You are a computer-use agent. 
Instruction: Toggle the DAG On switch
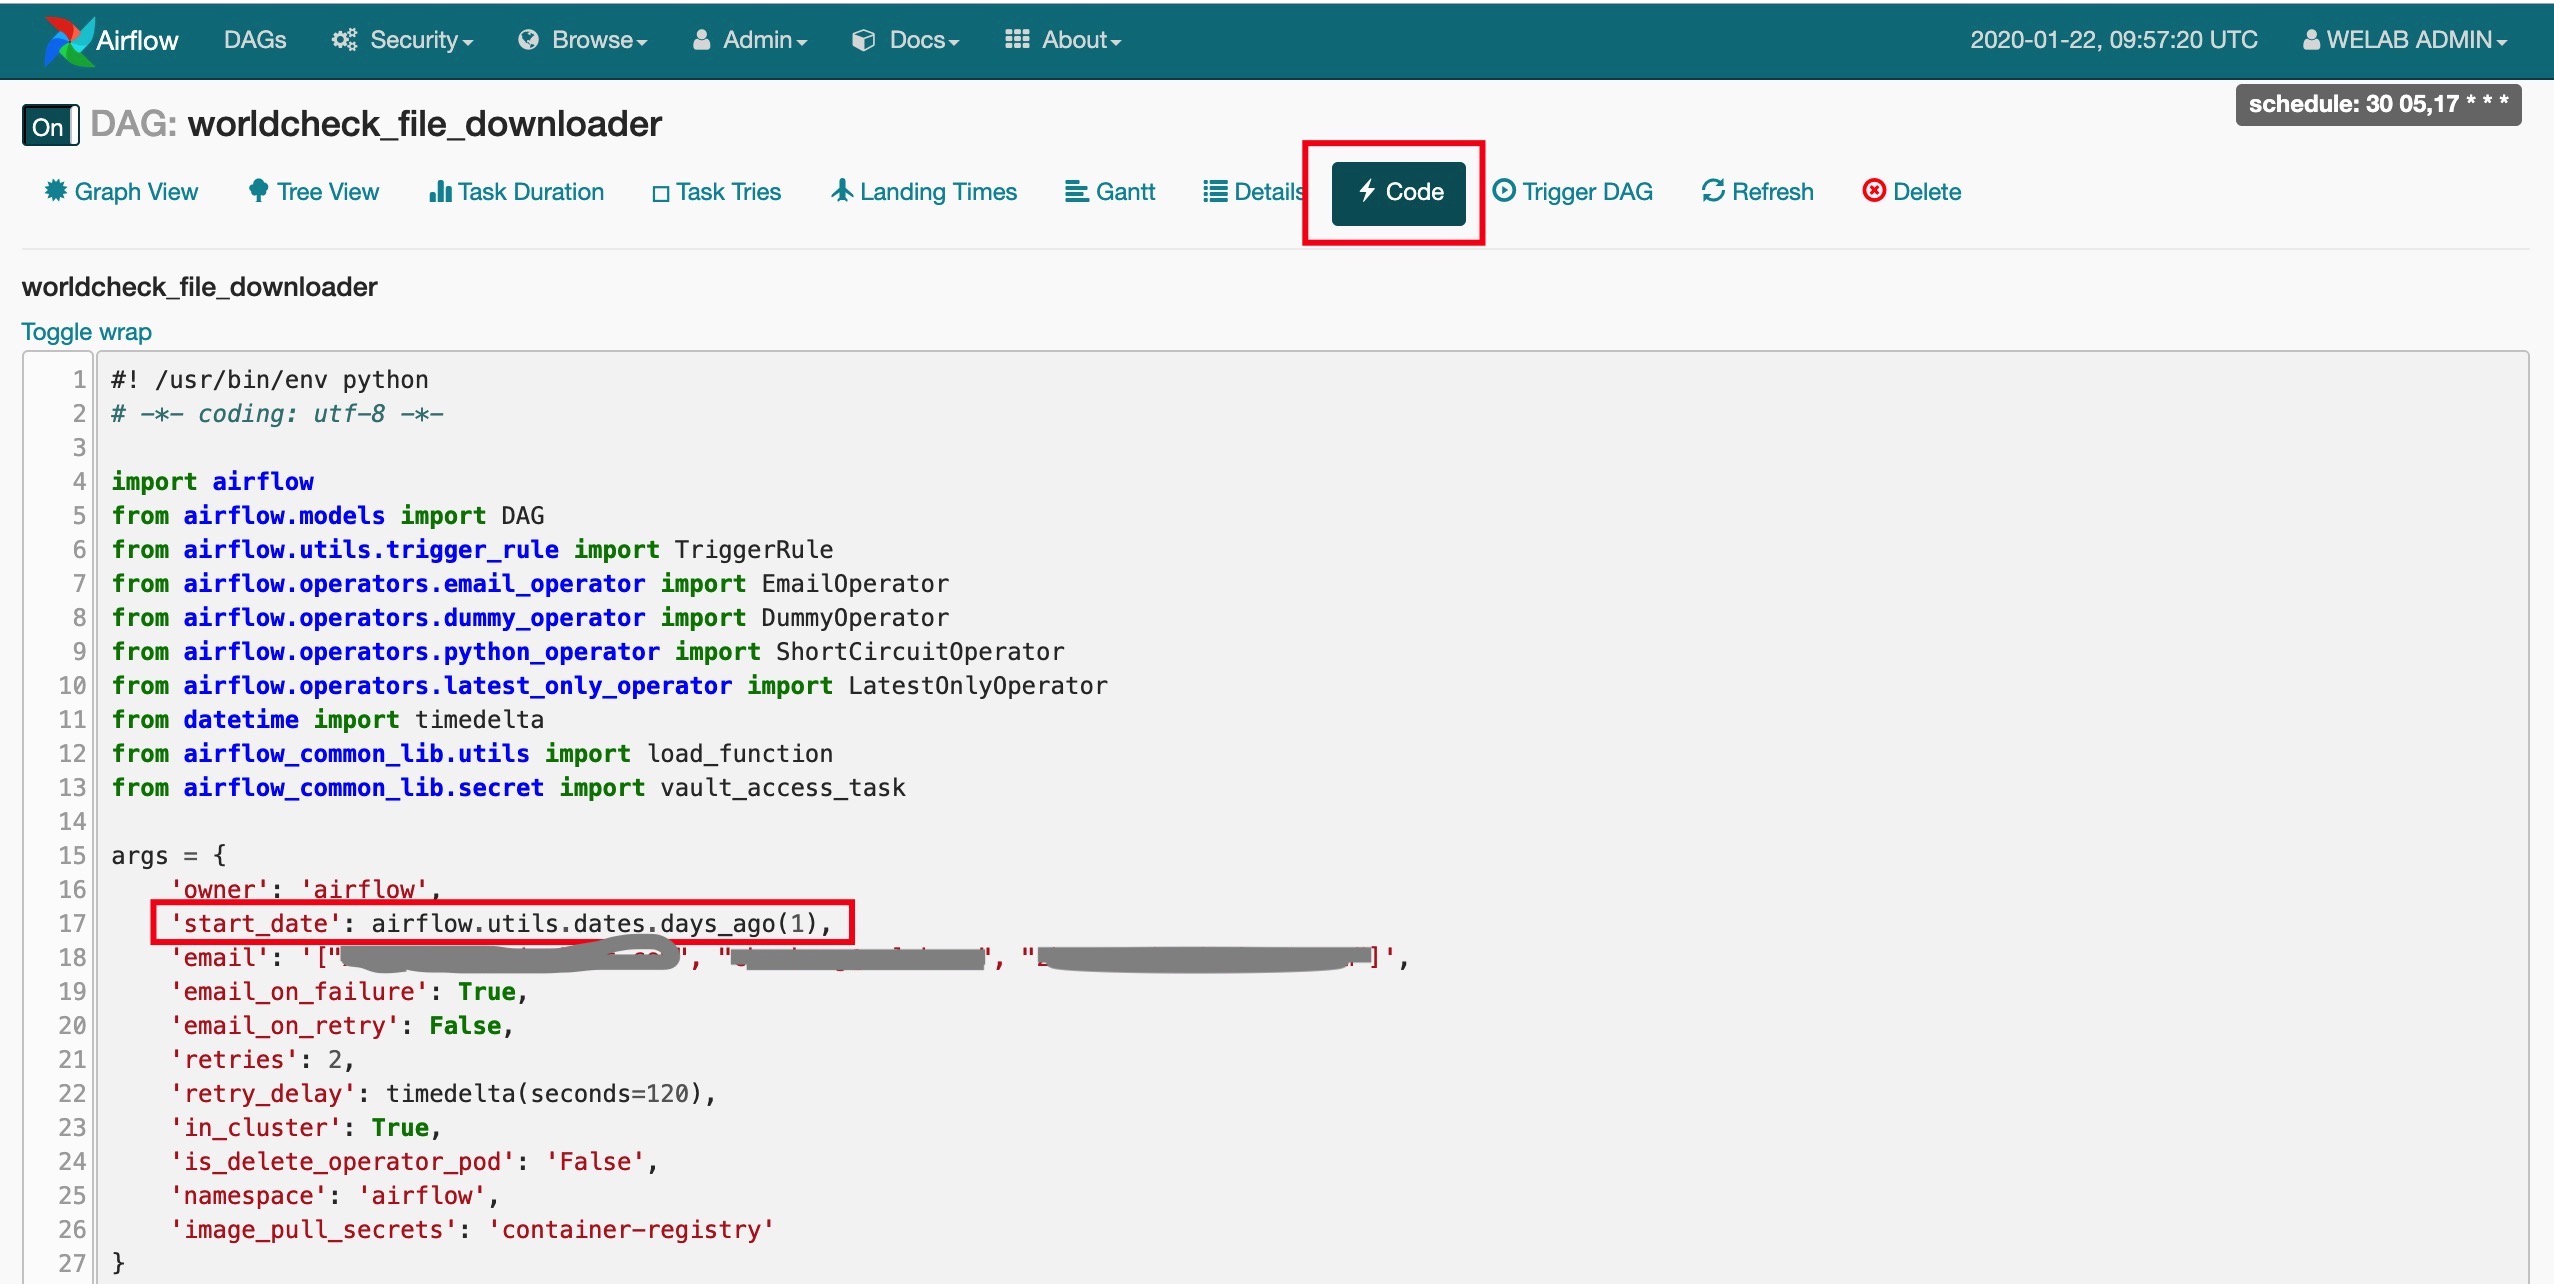click(x=50, y=126)
